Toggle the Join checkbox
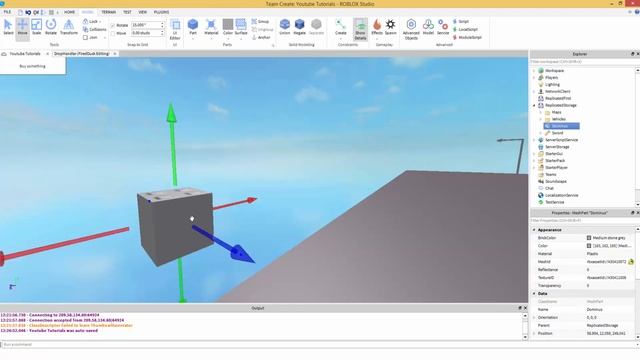 [x=85, y=37]
